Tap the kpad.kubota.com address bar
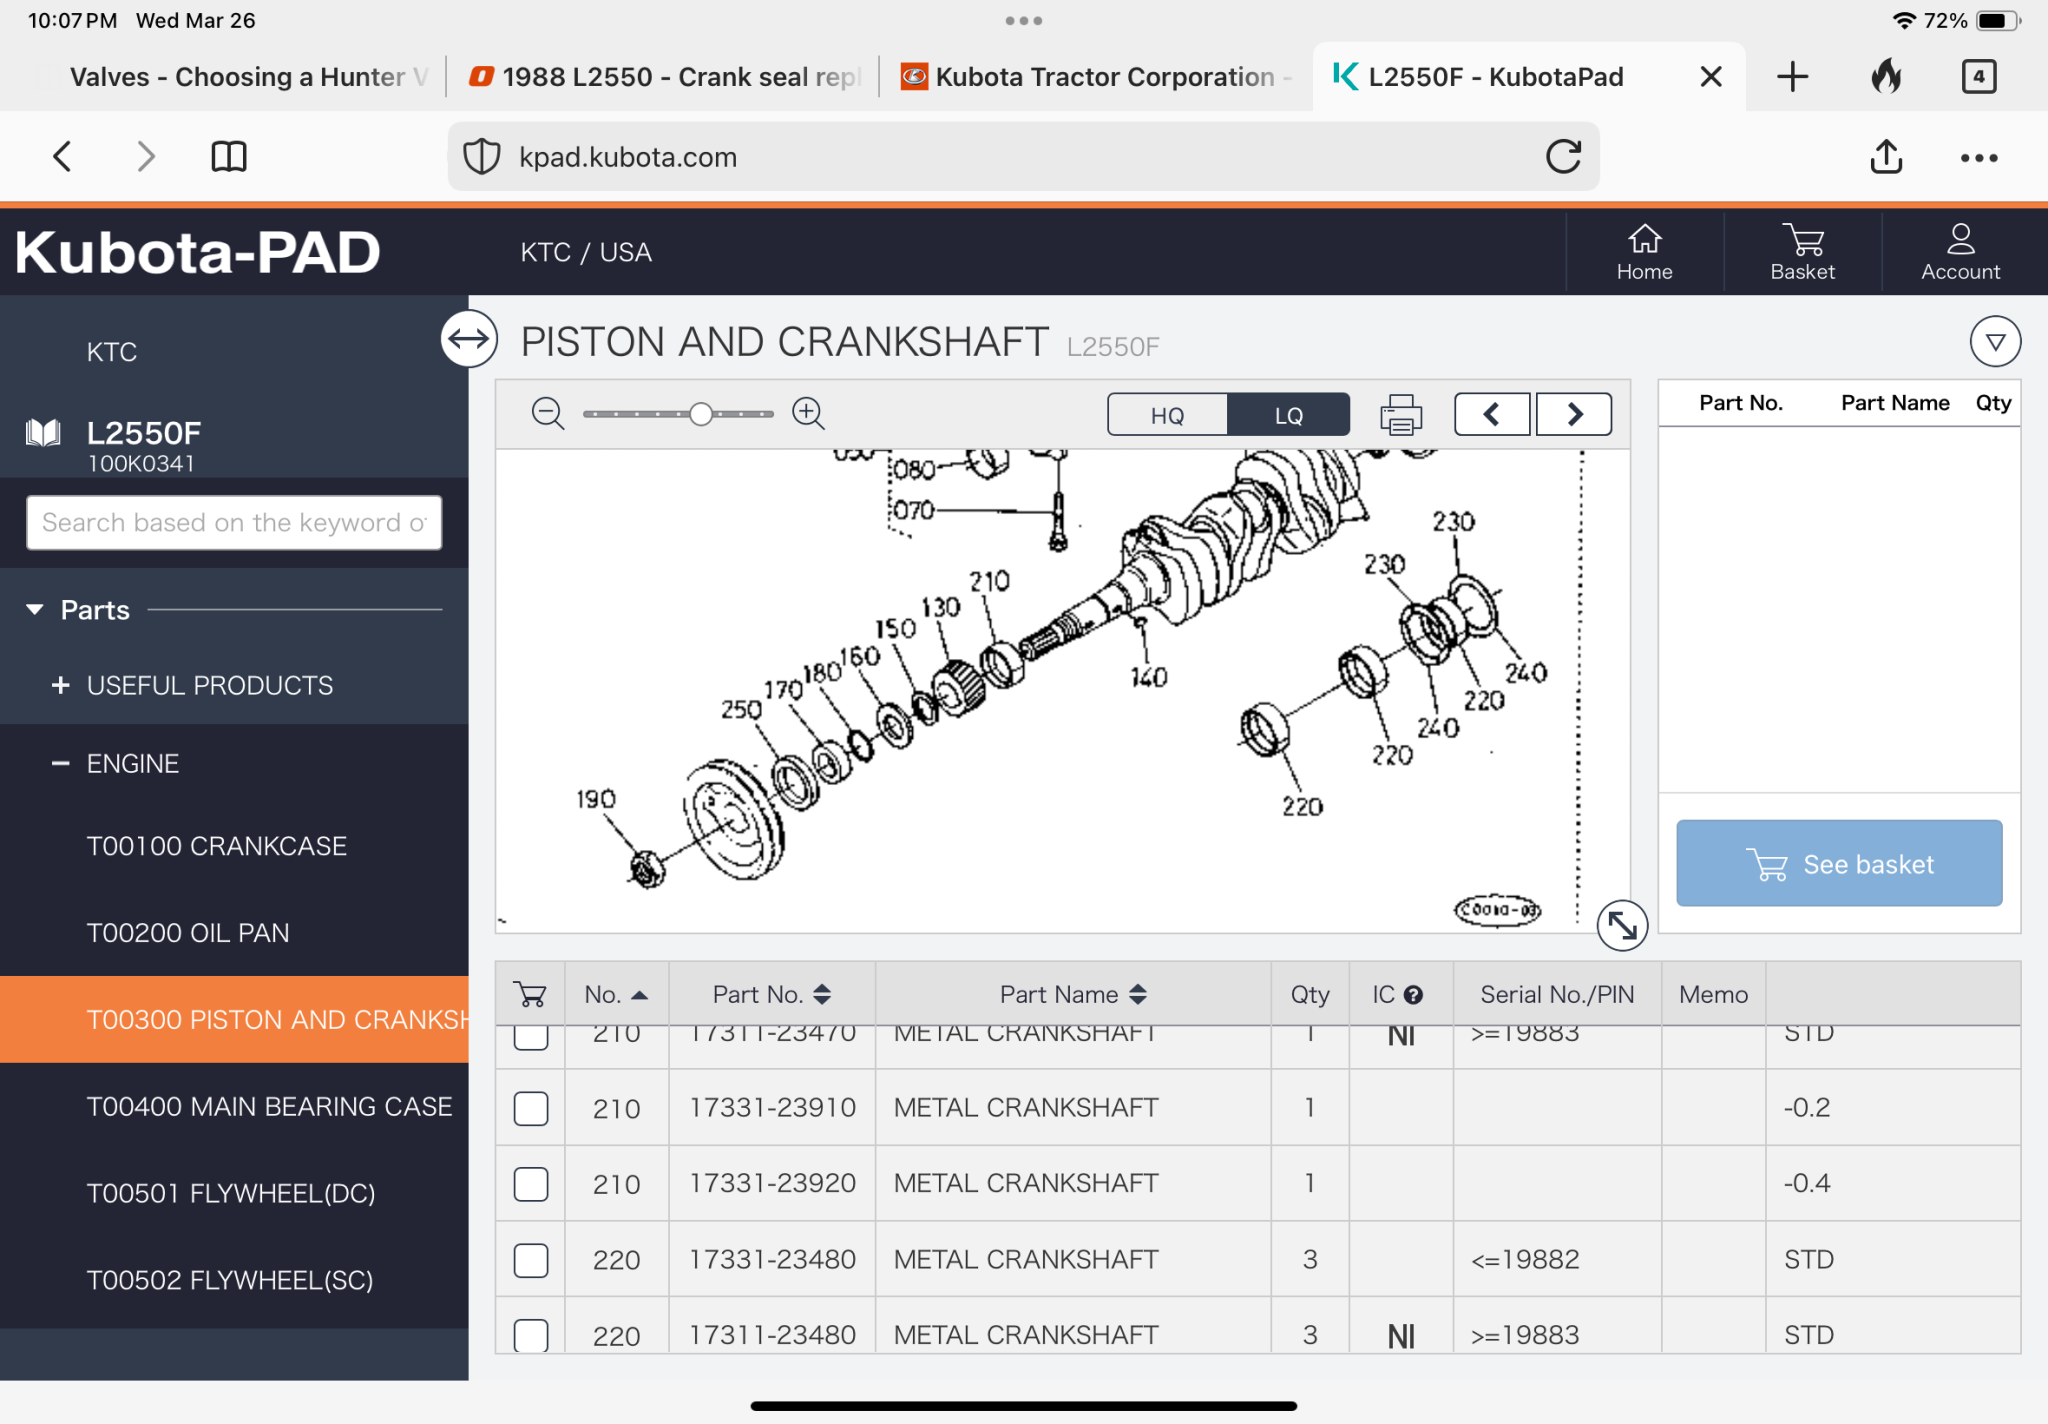 tap(1023, 157)
